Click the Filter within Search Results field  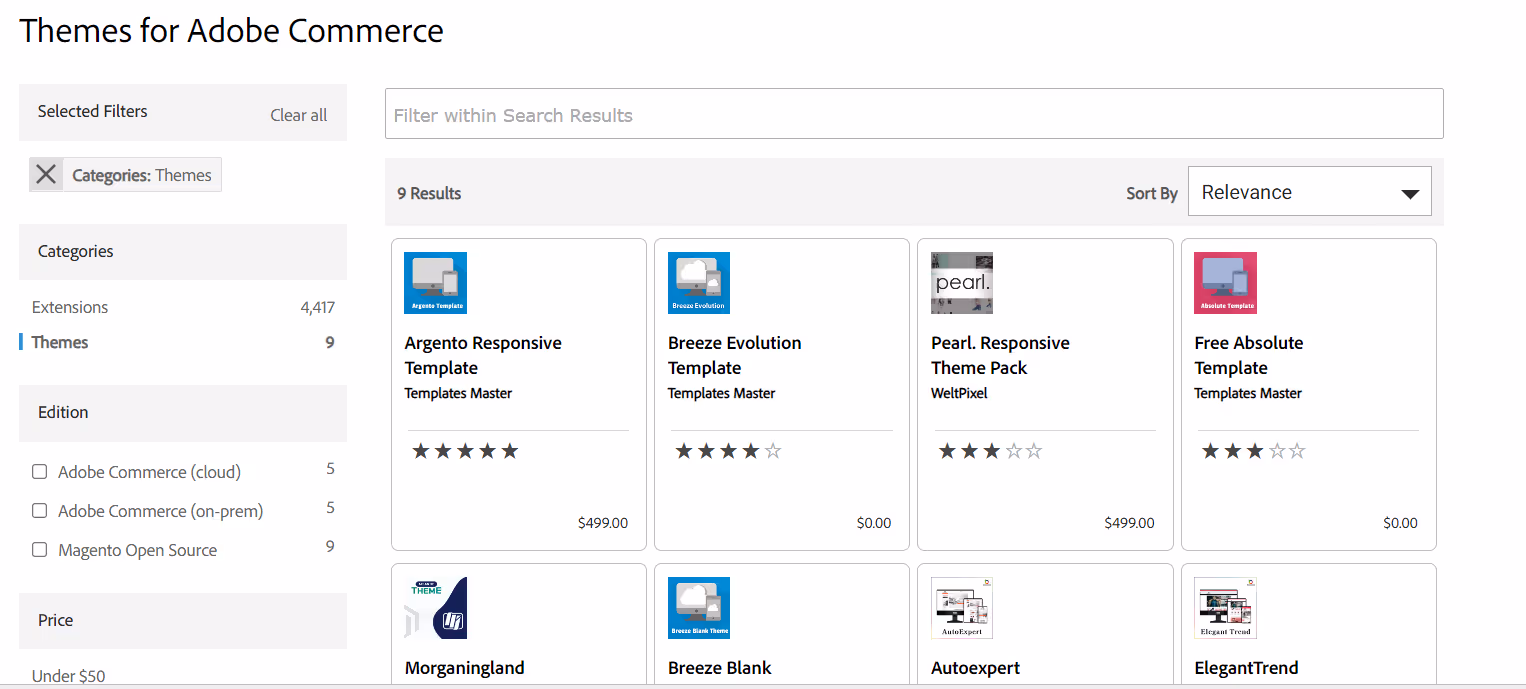pos(913,113)
